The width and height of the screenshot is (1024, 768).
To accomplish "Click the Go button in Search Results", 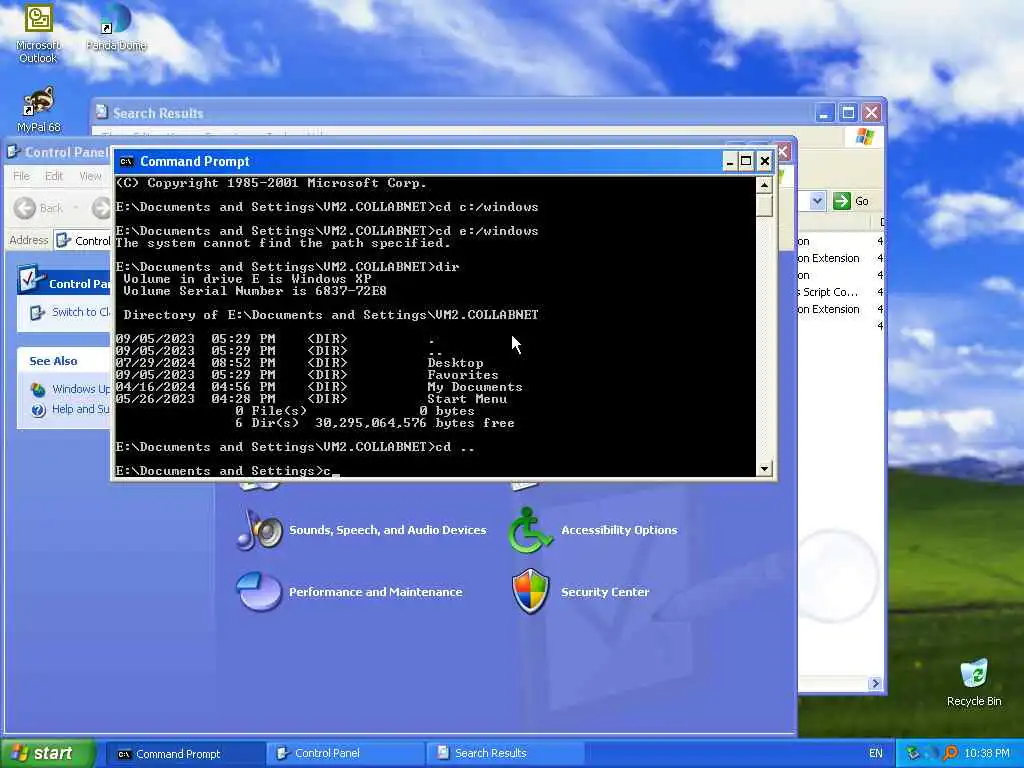I will (852, 201).
